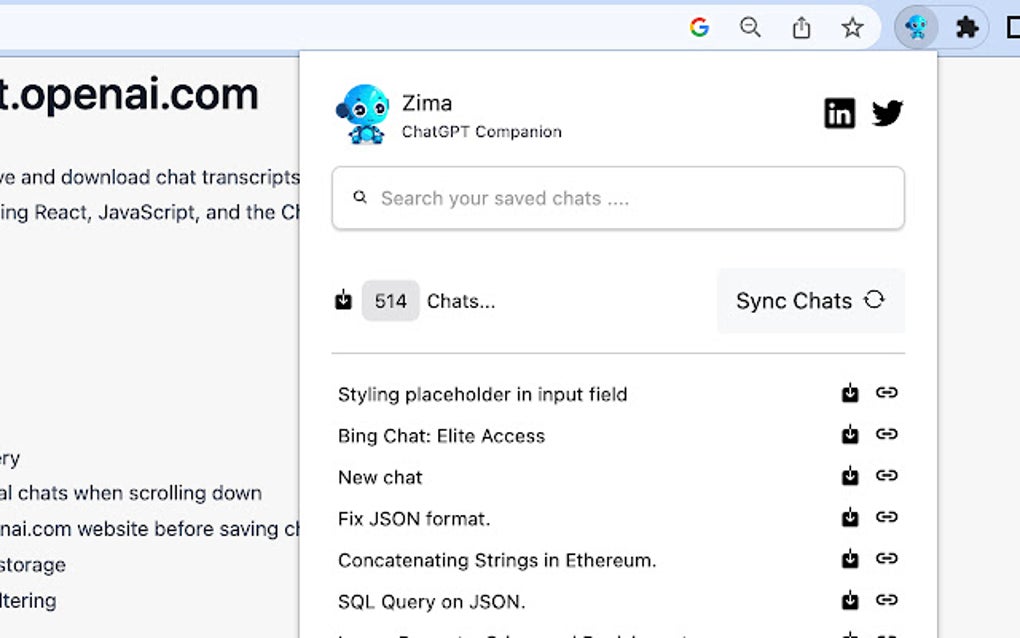Download the 'Fix JSON format.' transcript
1020x638 pixels.
point(850,517)
